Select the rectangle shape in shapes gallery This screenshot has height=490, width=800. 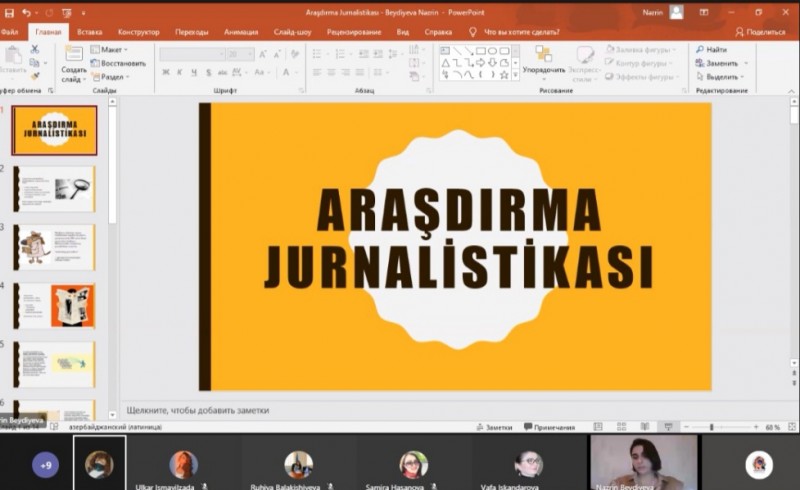point(481,51)
